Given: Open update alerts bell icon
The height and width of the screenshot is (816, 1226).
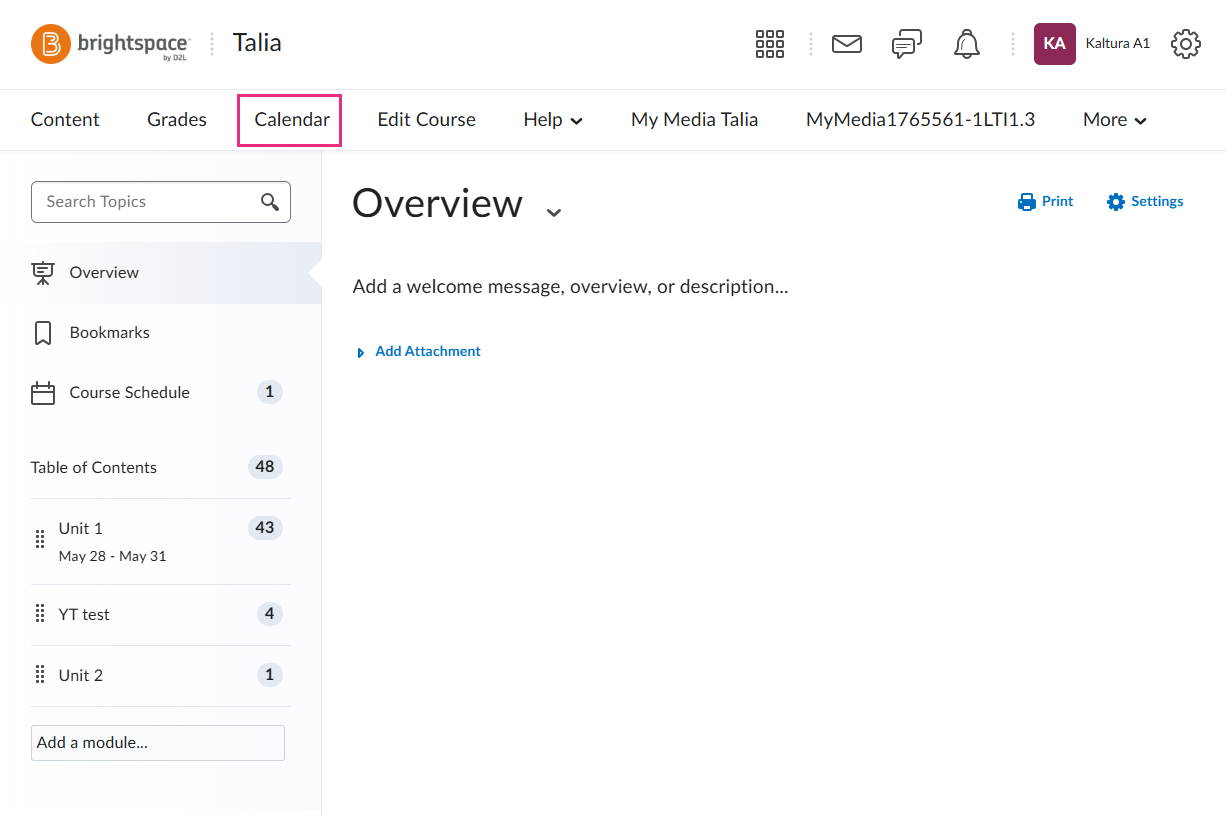Looking at the screenshot, I should (x=966, y=44).
